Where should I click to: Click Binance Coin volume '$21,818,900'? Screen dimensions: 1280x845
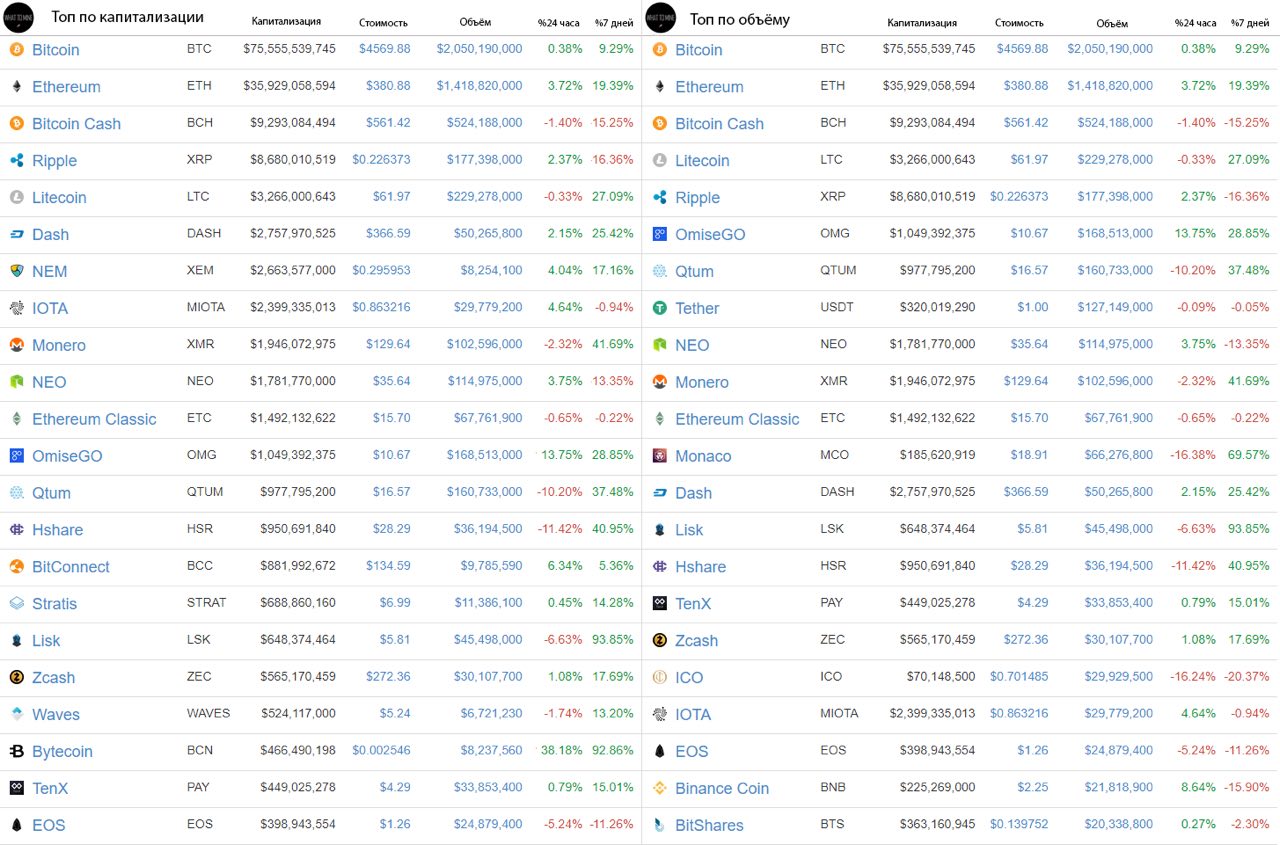tap(1118, 787)
